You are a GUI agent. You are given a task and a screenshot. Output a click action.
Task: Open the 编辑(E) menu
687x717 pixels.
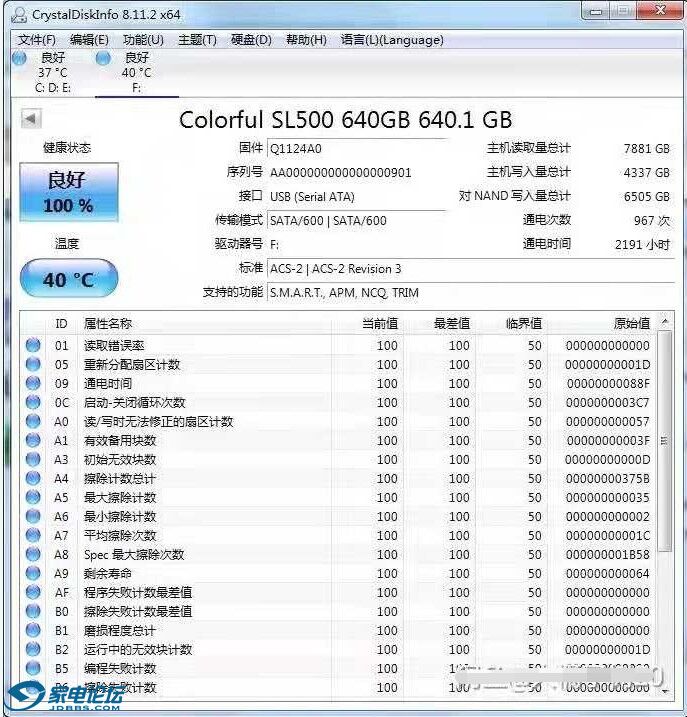pos(89,40)
